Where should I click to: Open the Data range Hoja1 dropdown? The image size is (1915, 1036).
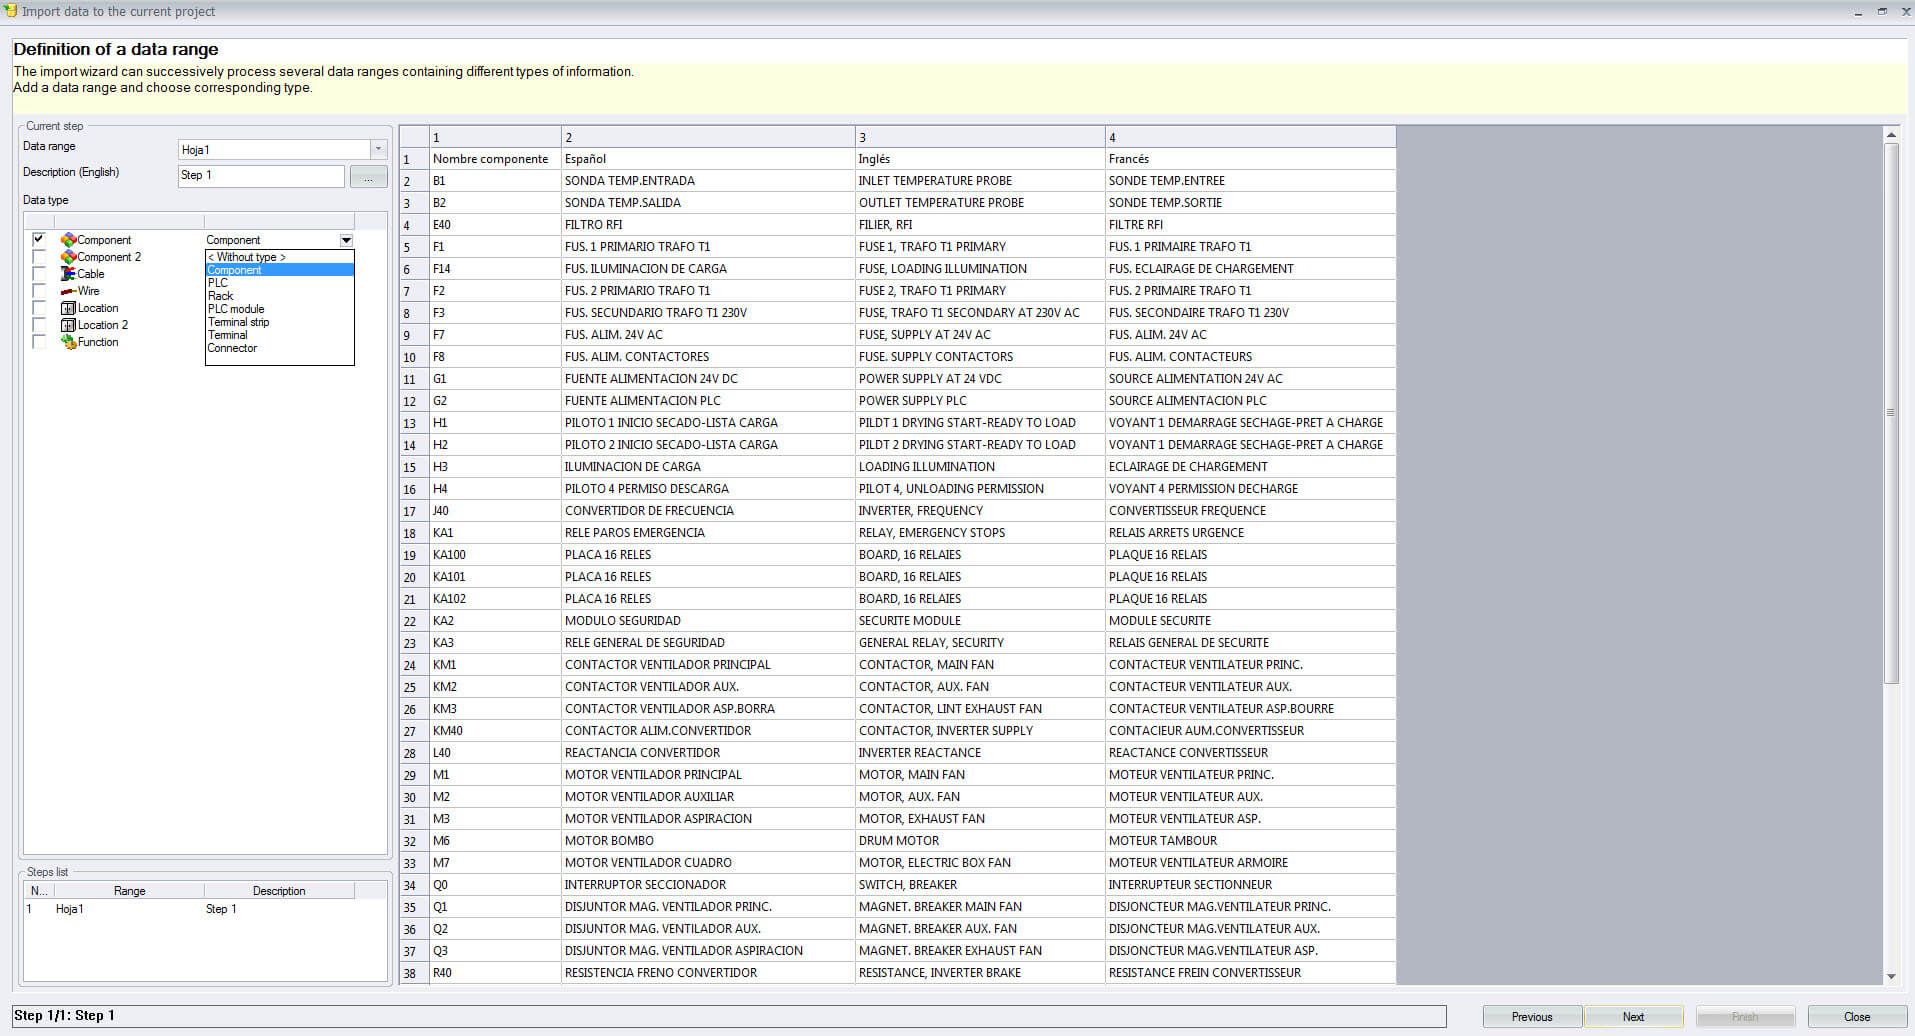pos(378,149)
